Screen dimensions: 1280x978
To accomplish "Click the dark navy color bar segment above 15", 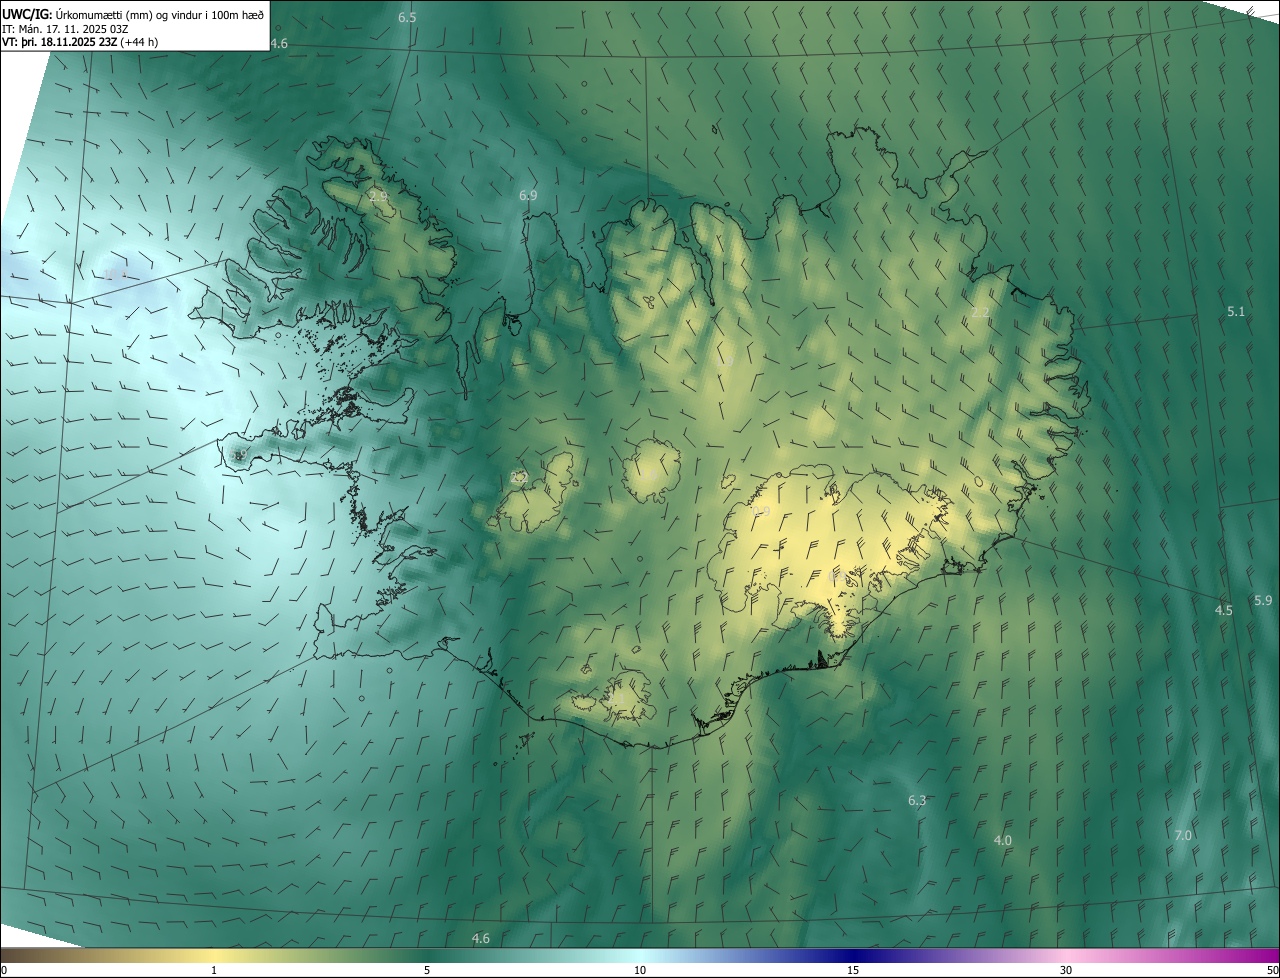I will click(x=853, y=954).
